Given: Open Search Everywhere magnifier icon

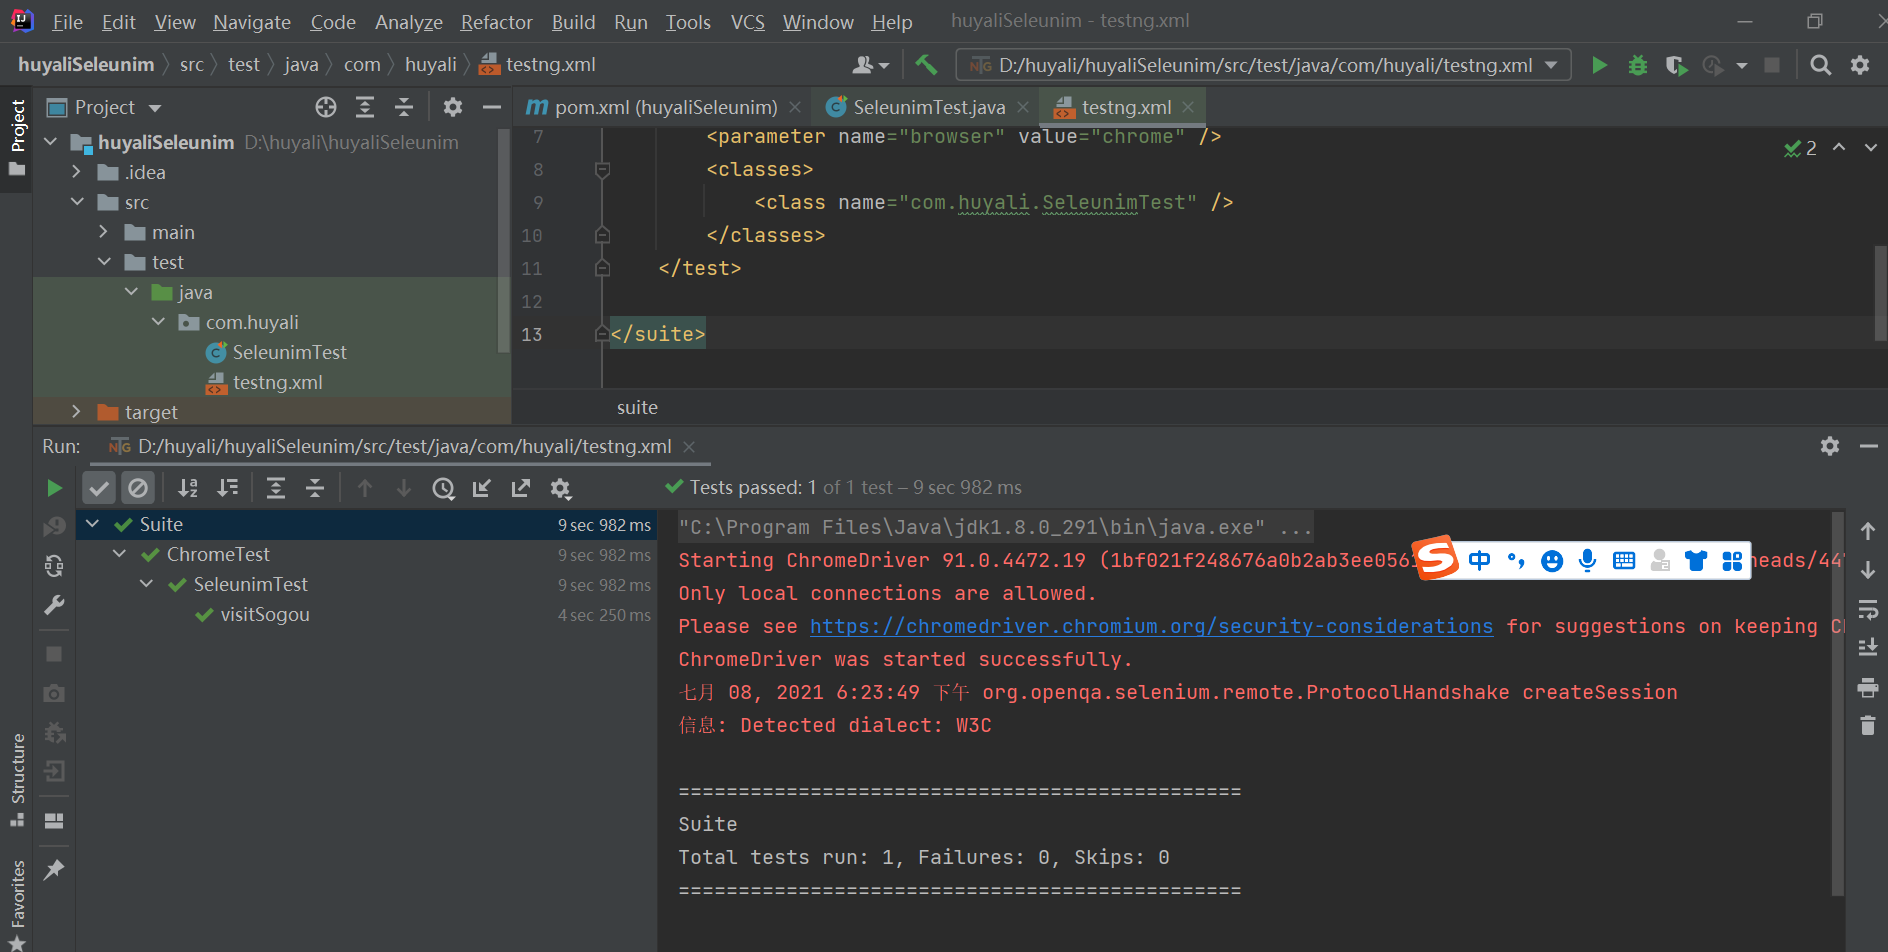Looking at the screenshot, I should tap(1821, 65).
